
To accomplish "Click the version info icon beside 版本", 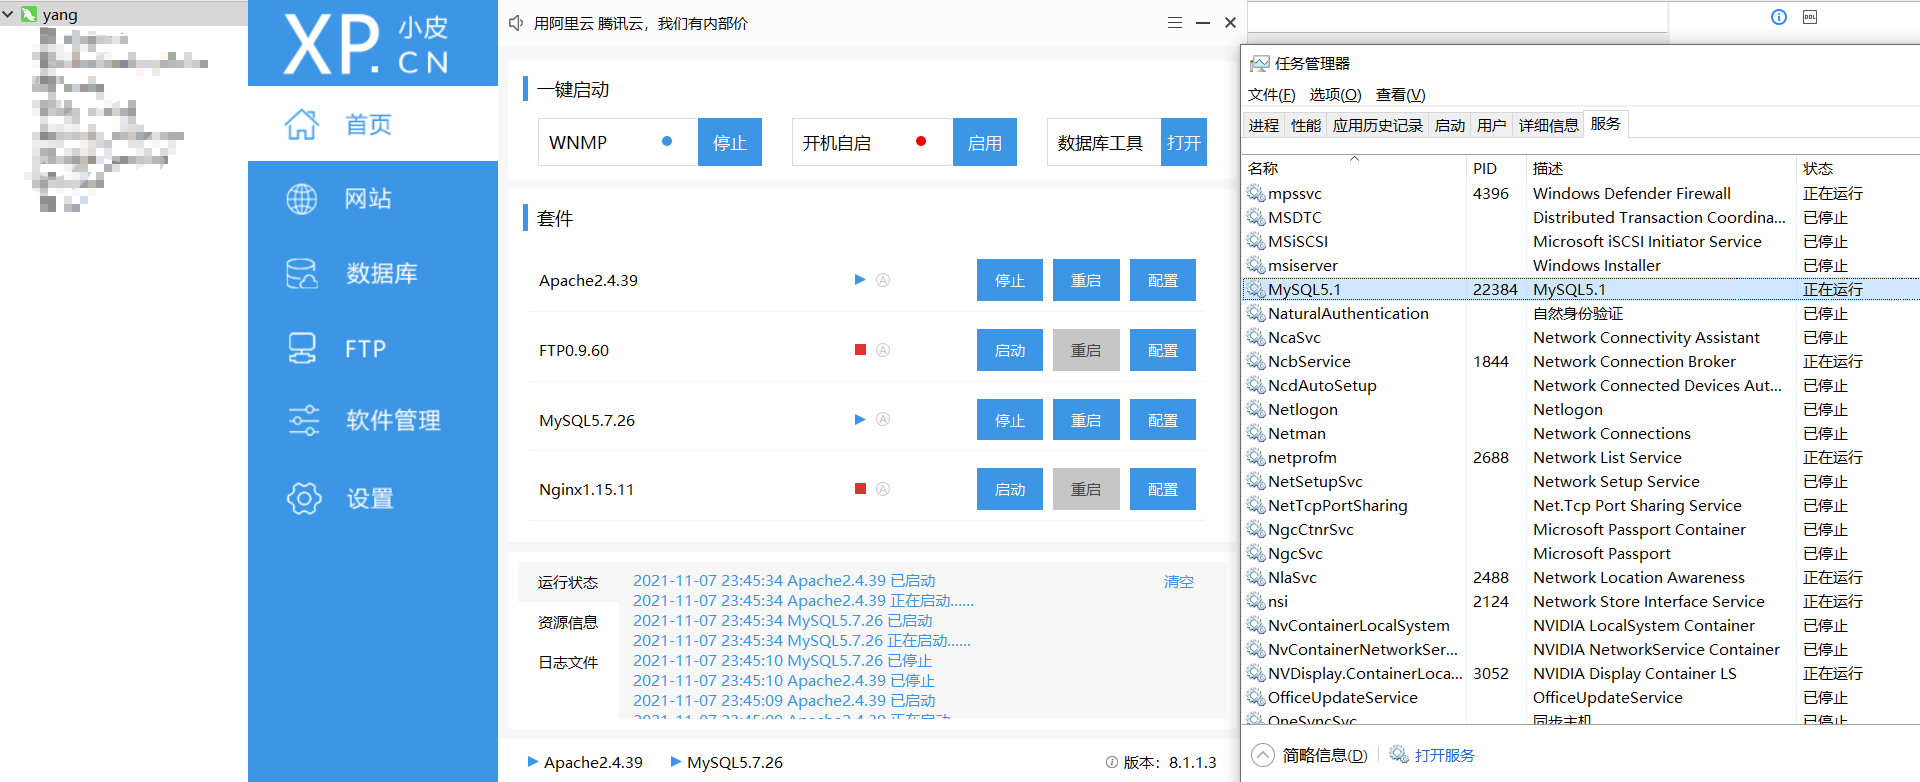I will tap(1112, 762).
